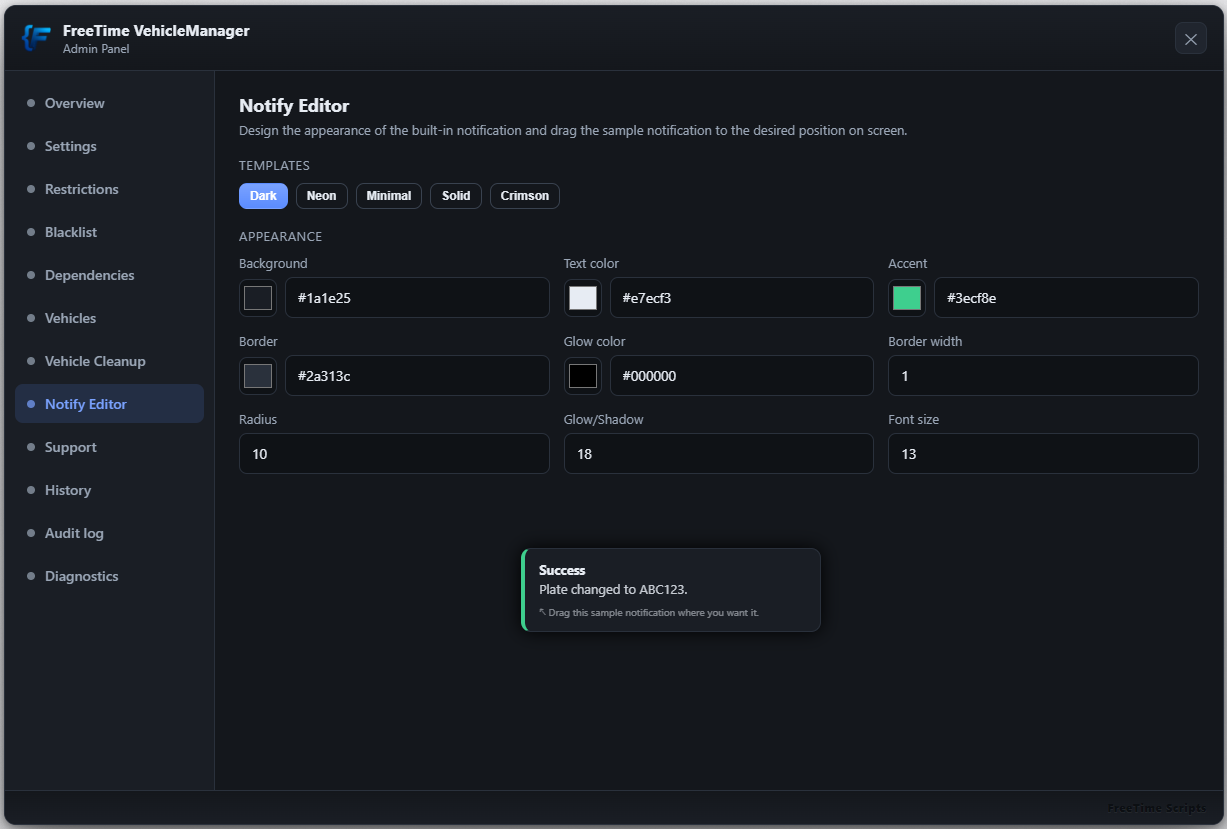The width and height of the screenshot is (1227, 829).
Task: Open the Restrictions page
Action: [x=109, y=189]
